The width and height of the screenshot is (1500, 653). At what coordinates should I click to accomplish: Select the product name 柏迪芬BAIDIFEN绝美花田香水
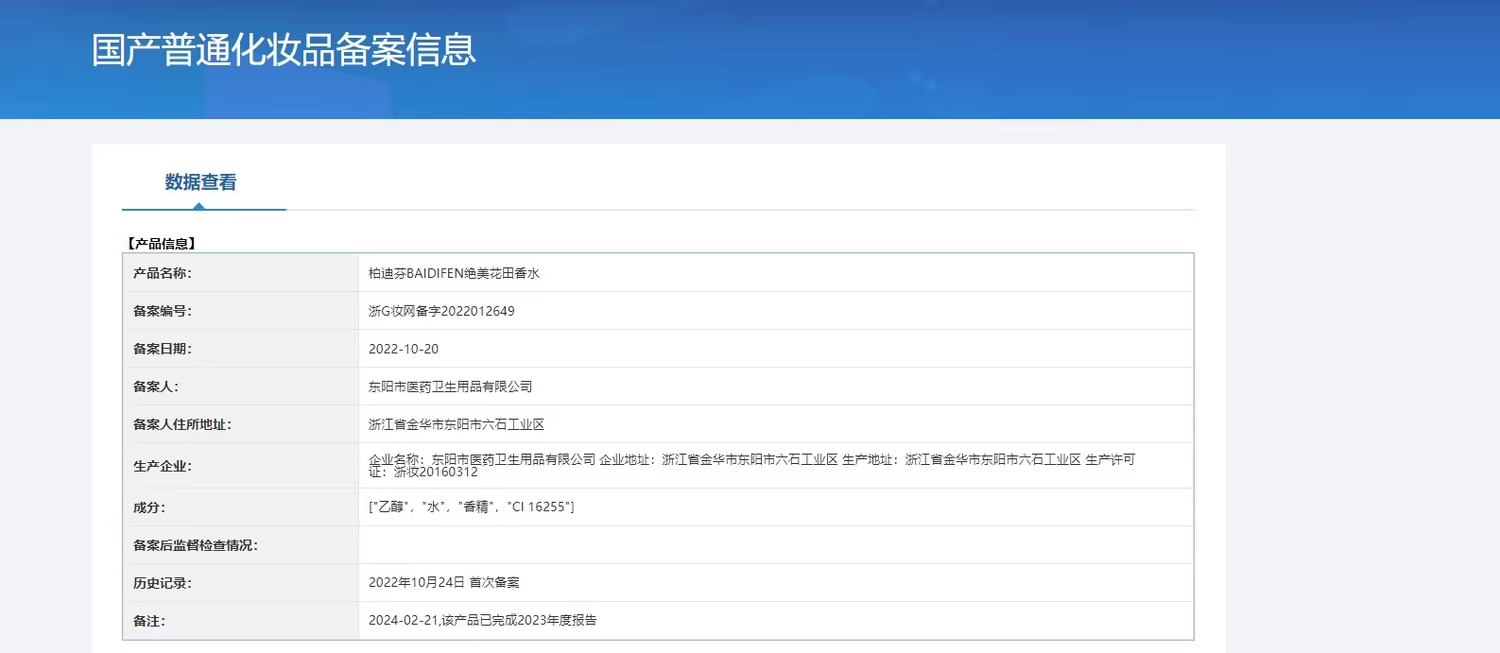pyautogui.click(x=454, y=273)
